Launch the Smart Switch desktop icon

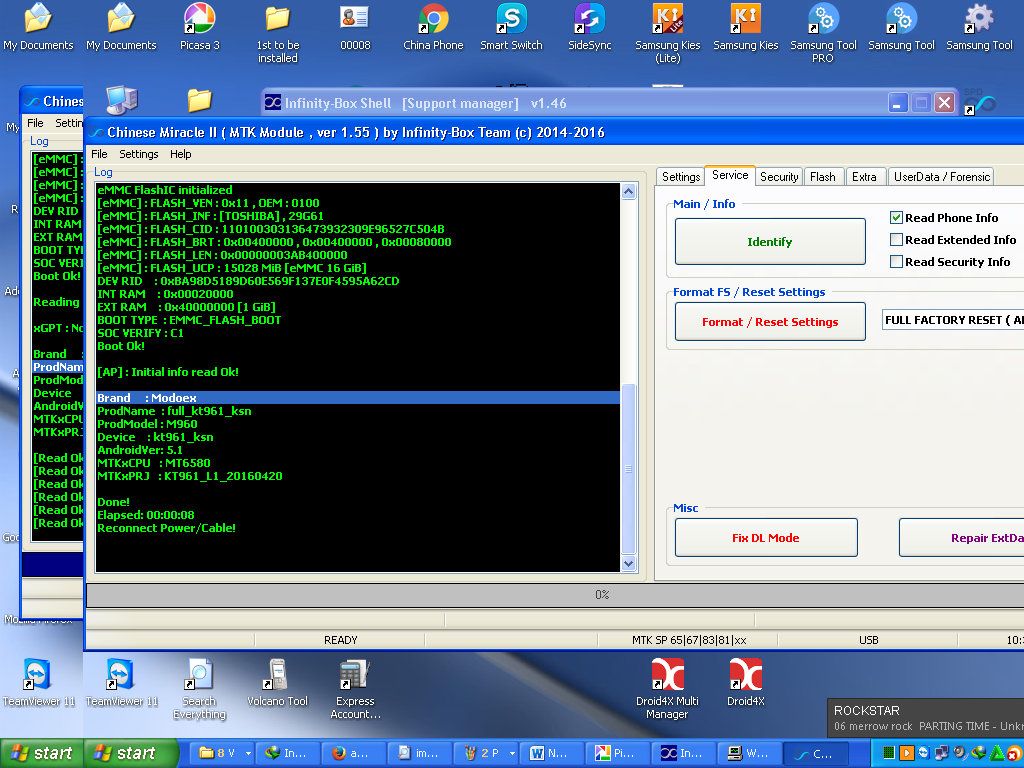tap(511, 20)
